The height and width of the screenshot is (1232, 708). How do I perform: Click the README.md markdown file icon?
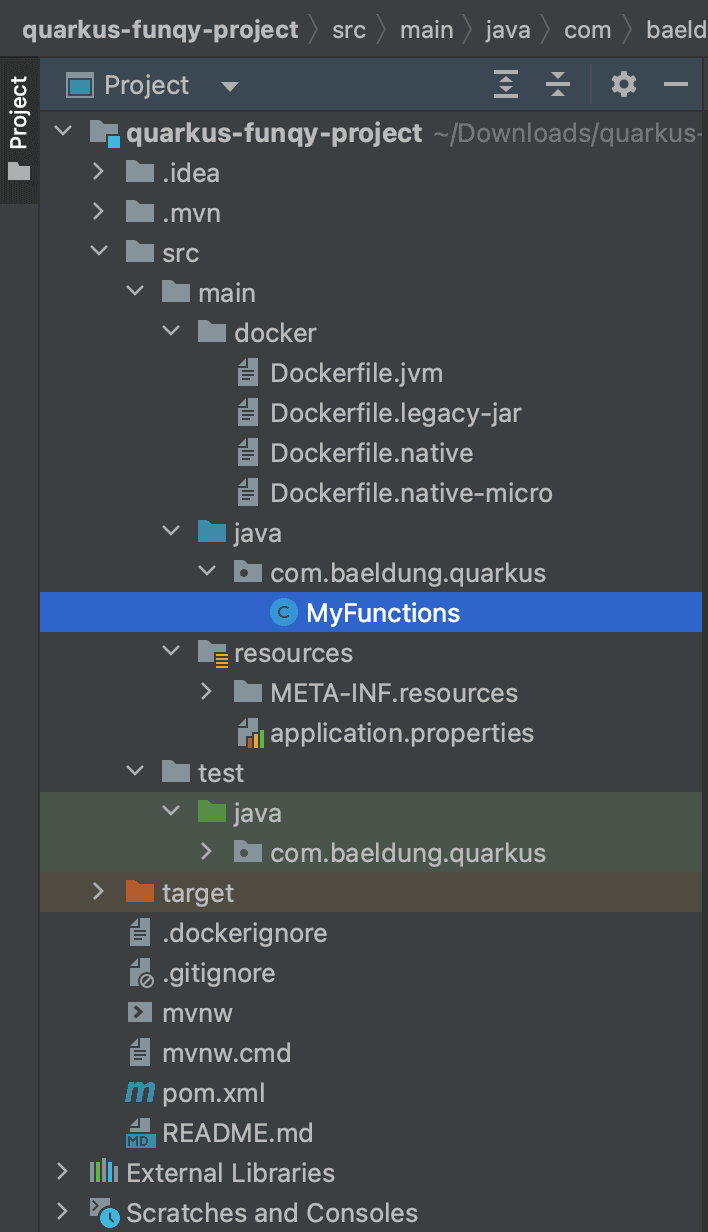(x=139, y=1133)
